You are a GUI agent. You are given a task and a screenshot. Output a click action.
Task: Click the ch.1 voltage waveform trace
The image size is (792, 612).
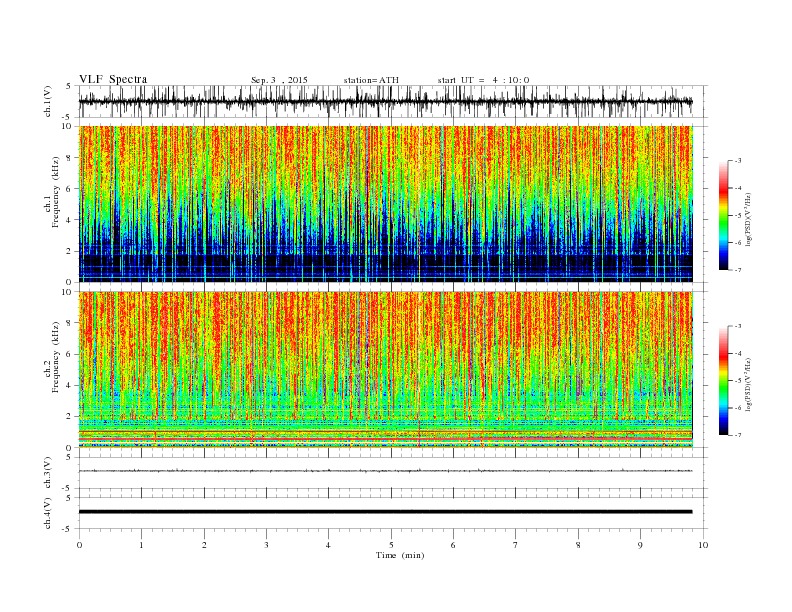[385, 101]
